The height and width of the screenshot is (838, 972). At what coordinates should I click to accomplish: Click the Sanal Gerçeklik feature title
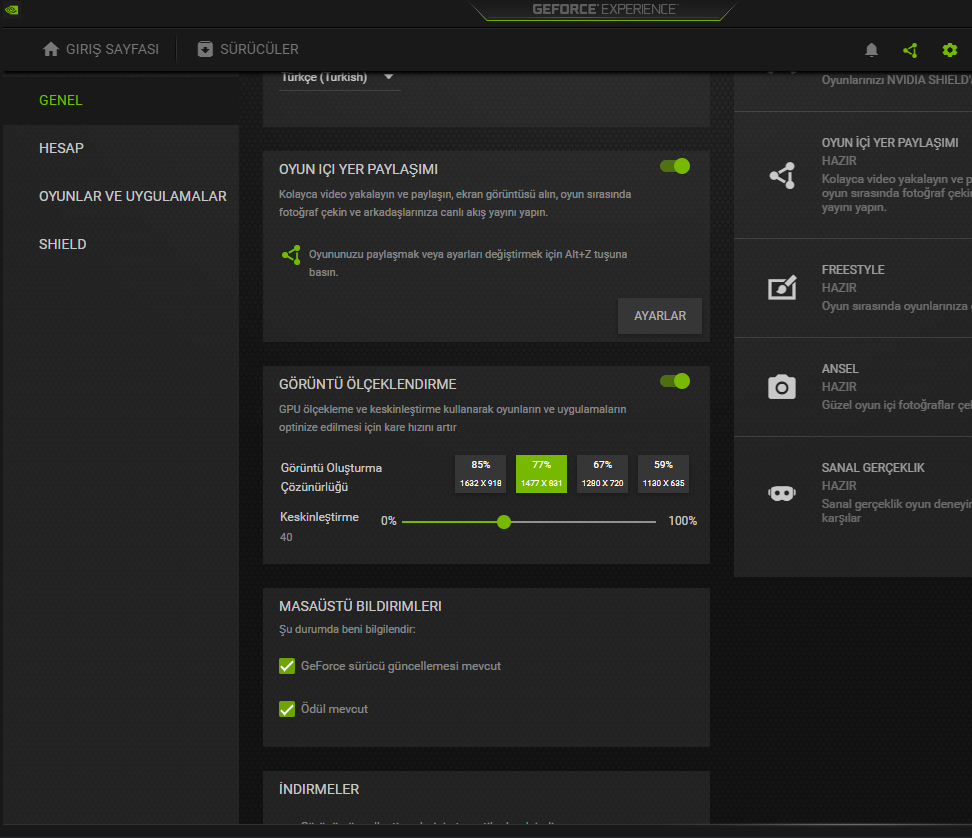point(873,468)
